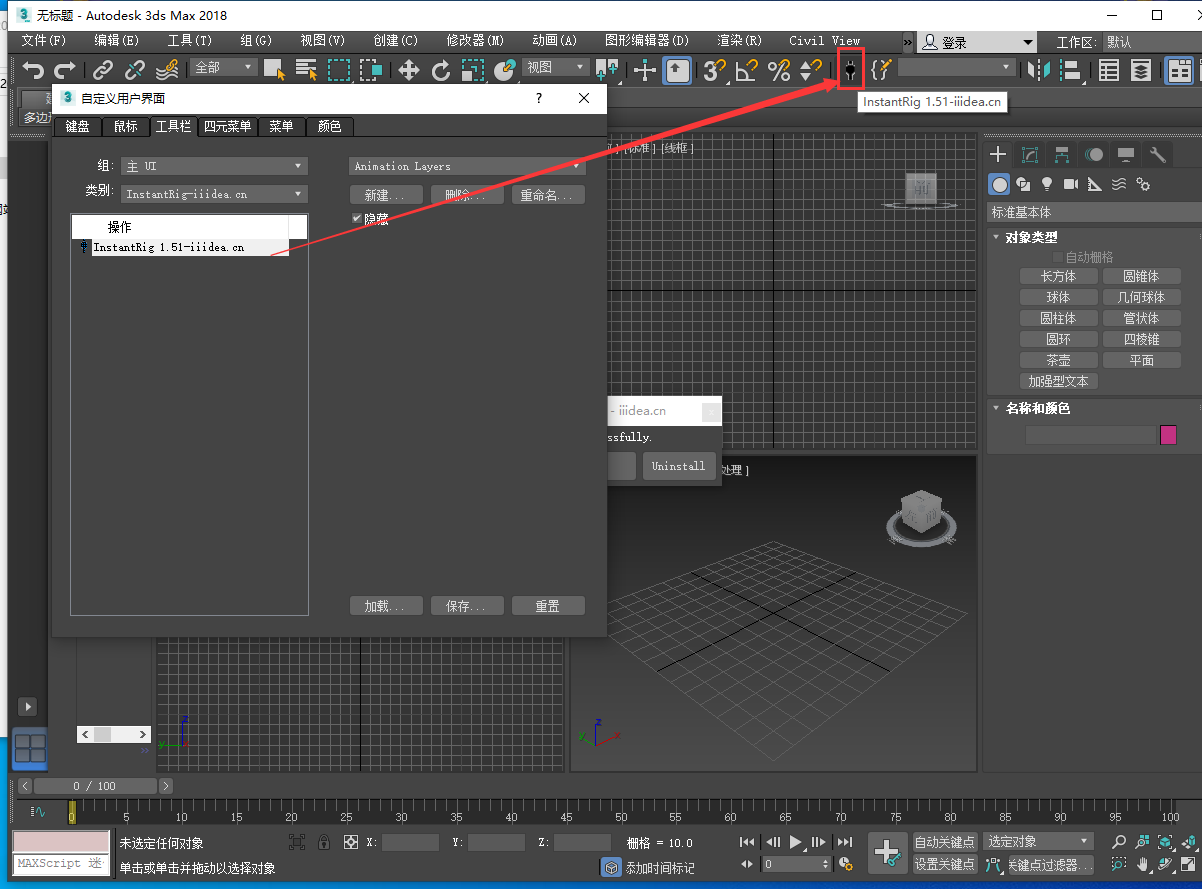Click the Redo arrow in main toolbar
The image size is (1202, 889).
click(65, 70)
